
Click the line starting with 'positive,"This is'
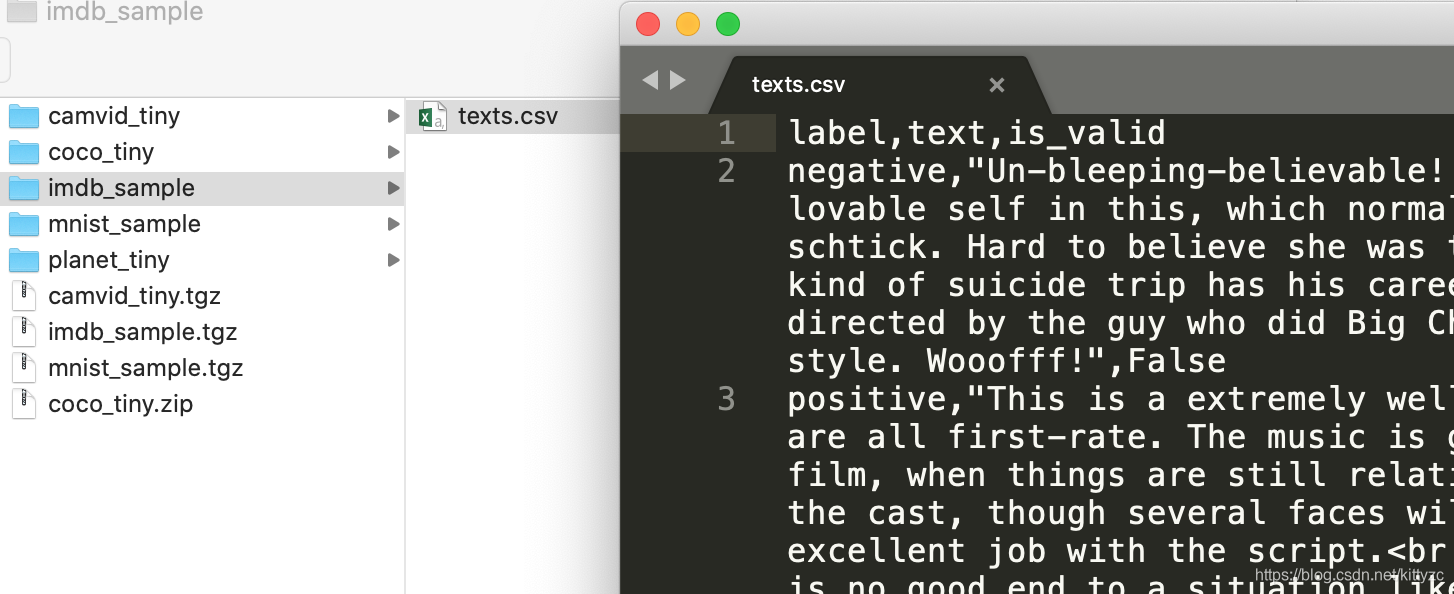[x=1120, y=399]
